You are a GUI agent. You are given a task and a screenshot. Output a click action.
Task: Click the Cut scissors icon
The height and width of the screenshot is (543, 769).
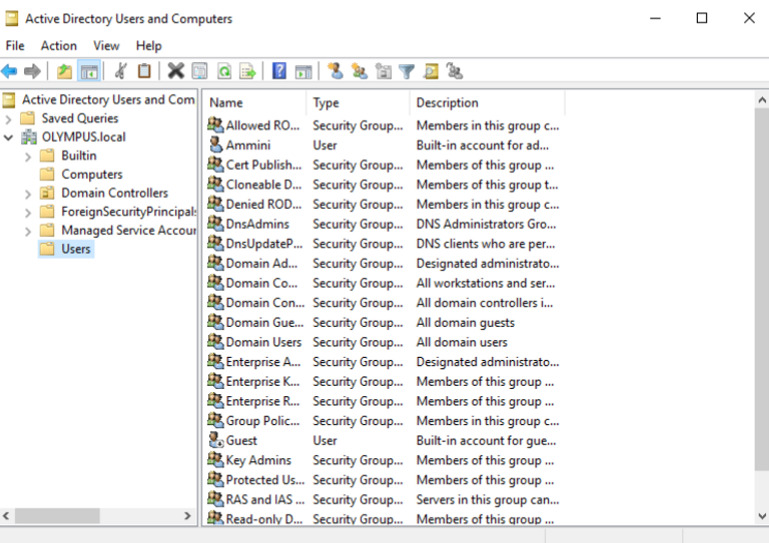(120, 71)
